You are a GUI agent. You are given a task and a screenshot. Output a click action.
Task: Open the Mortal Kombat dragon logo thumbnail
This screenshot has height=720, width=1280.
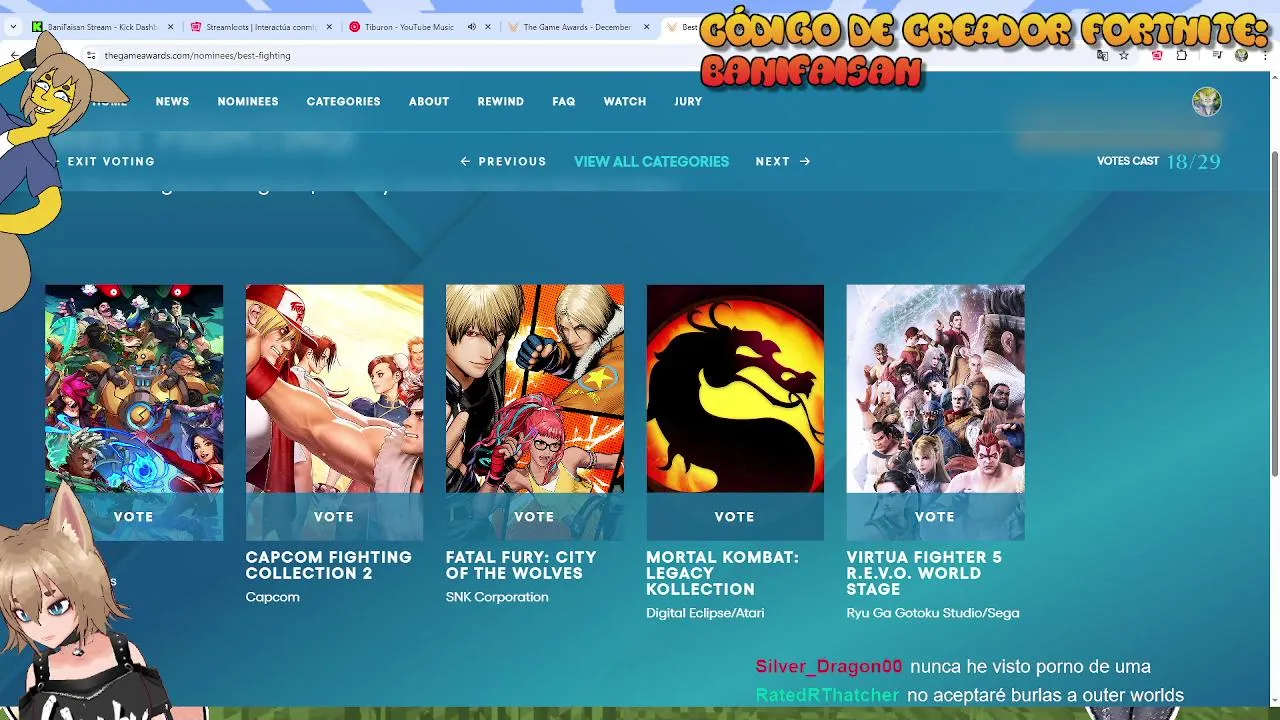[735, 389]
